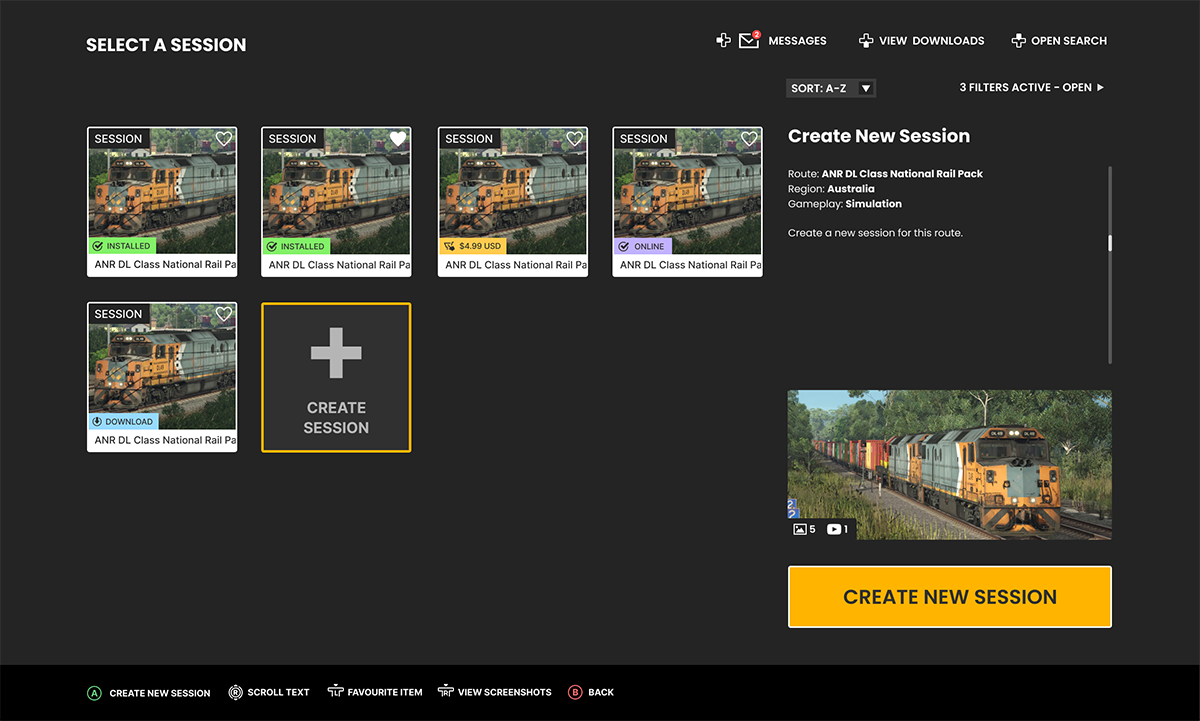The height and width of the screenshot is (721, 1200).
Task: Click the video count play icon
Action: click(x=834, y=529)
